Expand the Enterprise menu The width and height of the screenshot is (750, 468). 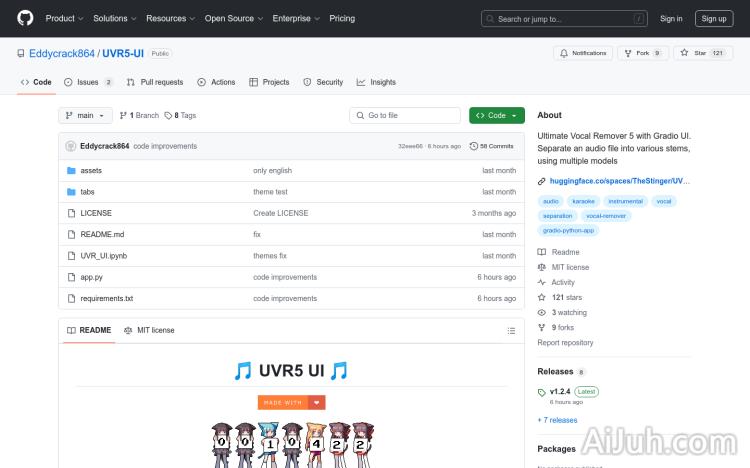point(296,18)
